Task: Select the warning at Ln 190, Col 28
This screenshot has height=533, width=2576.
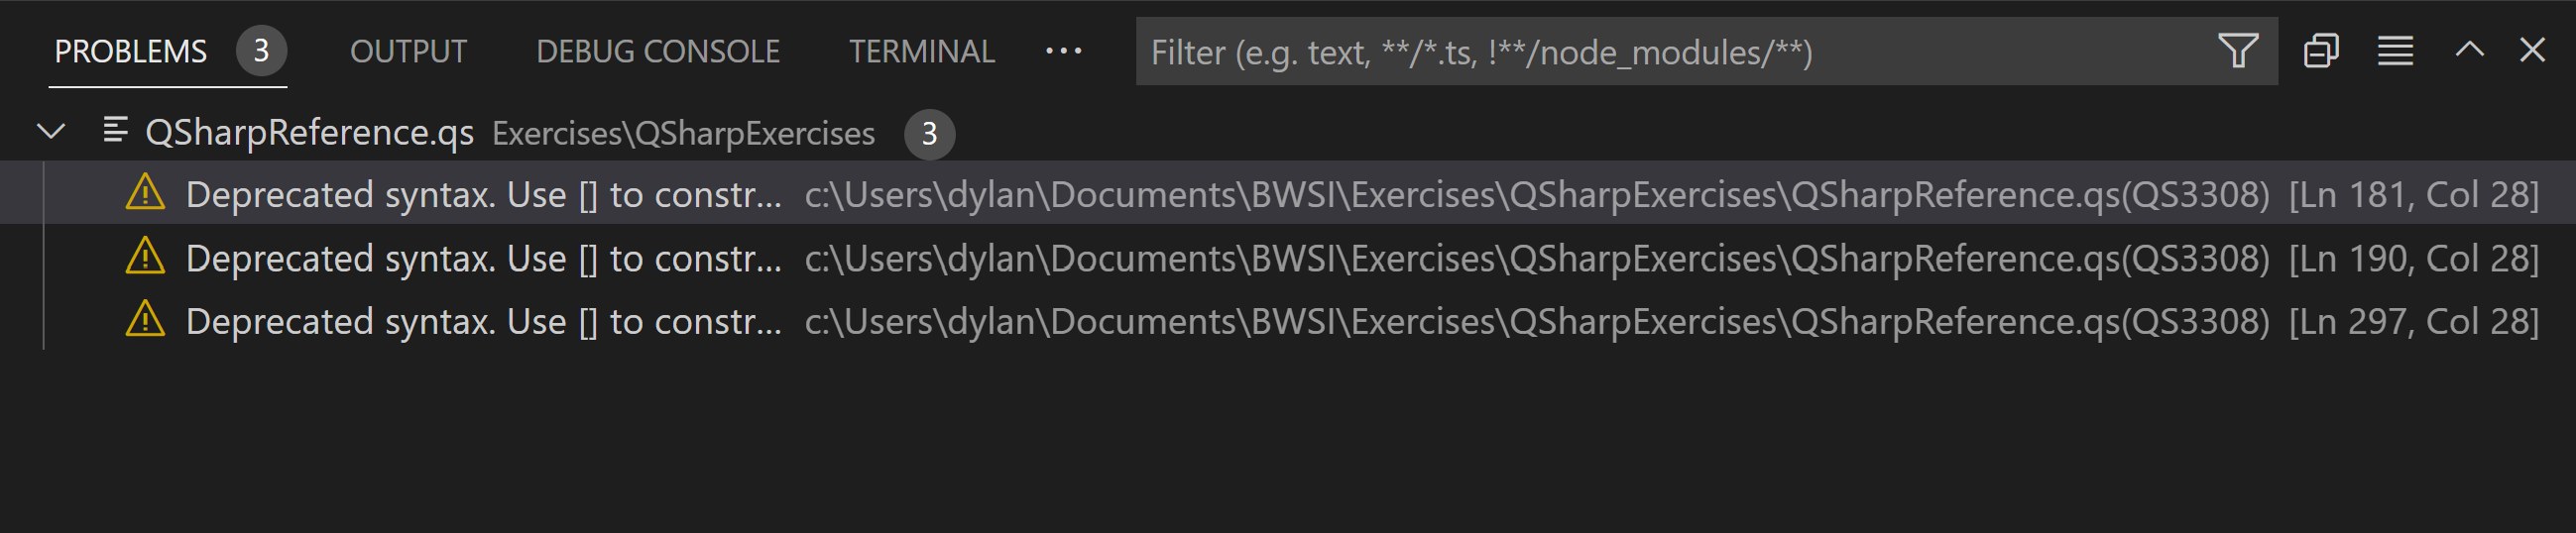Action: click(484, 258)
